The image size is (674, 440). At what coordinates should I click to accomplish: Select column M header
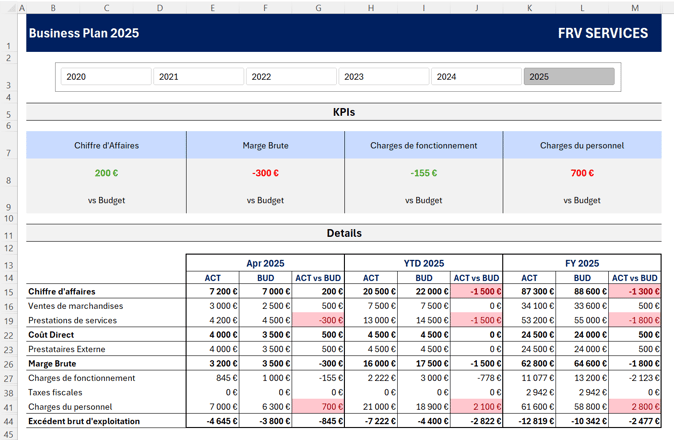635,8
